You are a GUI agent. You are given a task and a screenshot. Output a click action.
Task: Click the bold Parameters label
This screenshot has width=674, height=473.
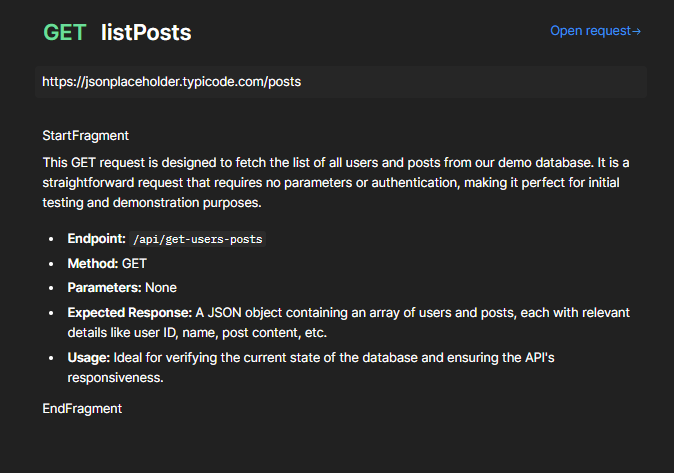pos(104,288)
